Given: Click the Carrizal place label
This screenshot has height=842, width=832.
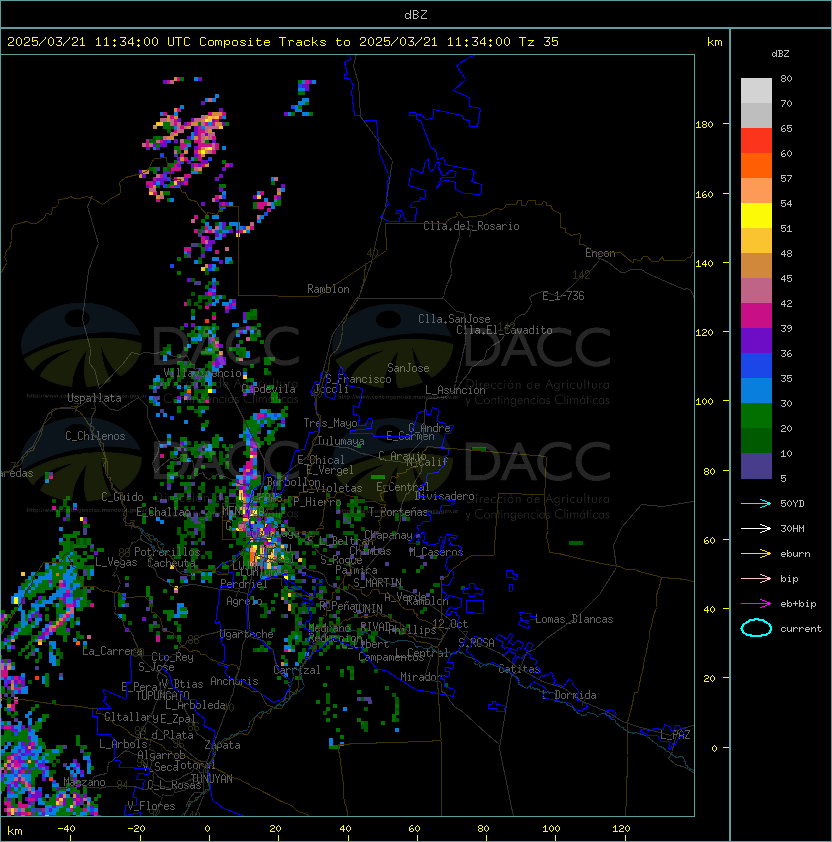Looking at the screenshot, I should (296, 670).
